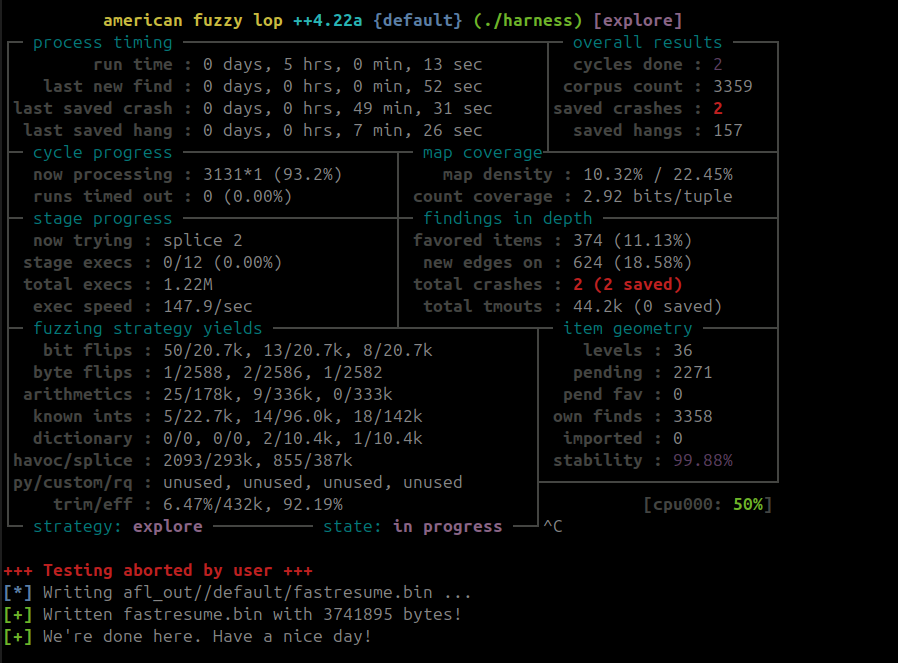The height and width of the screenshot is (663, 898).
Task: Click the 'pend fav' value 0
Action: (x=678, y=394)
